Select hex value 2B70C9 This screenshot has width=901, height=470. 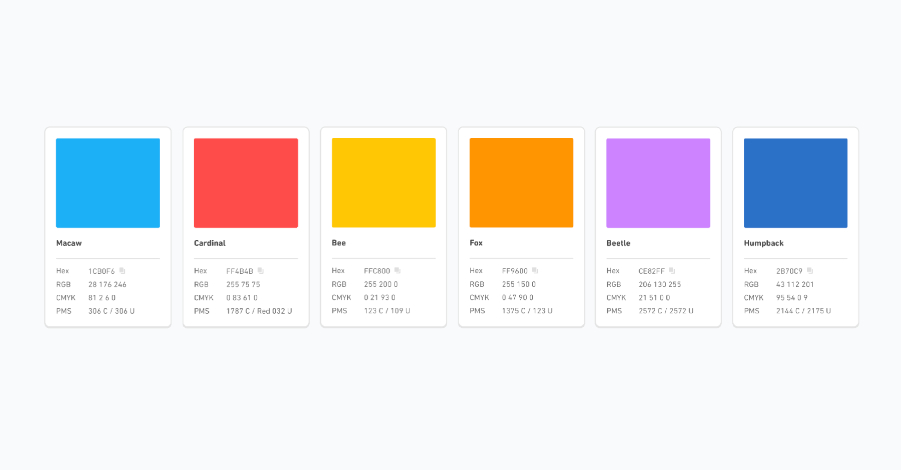click(790, 271)
